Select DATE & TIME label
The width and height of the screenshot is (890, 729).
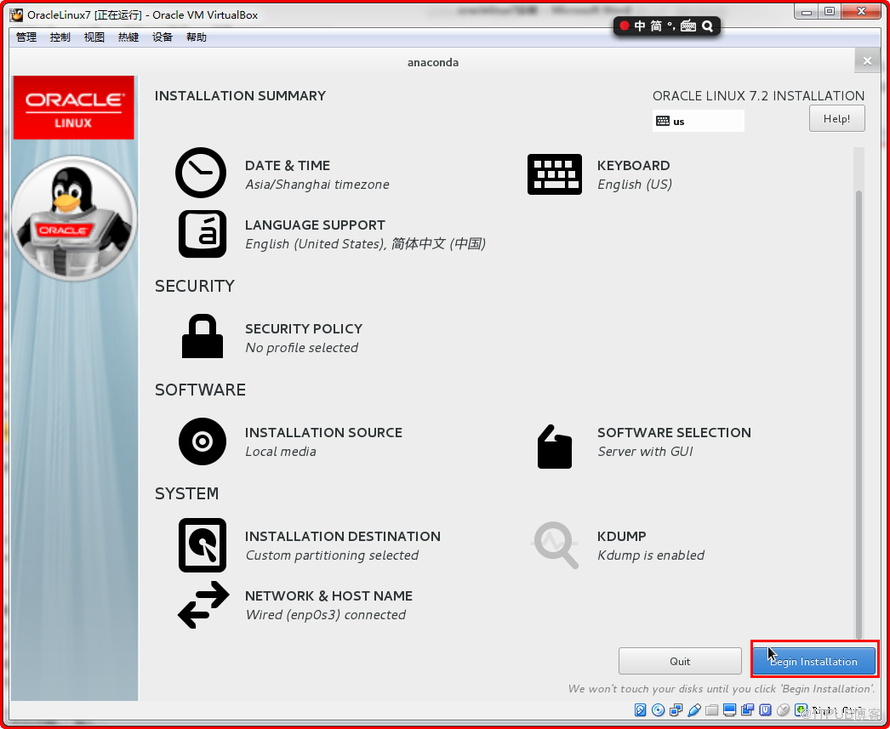(287, 165)
